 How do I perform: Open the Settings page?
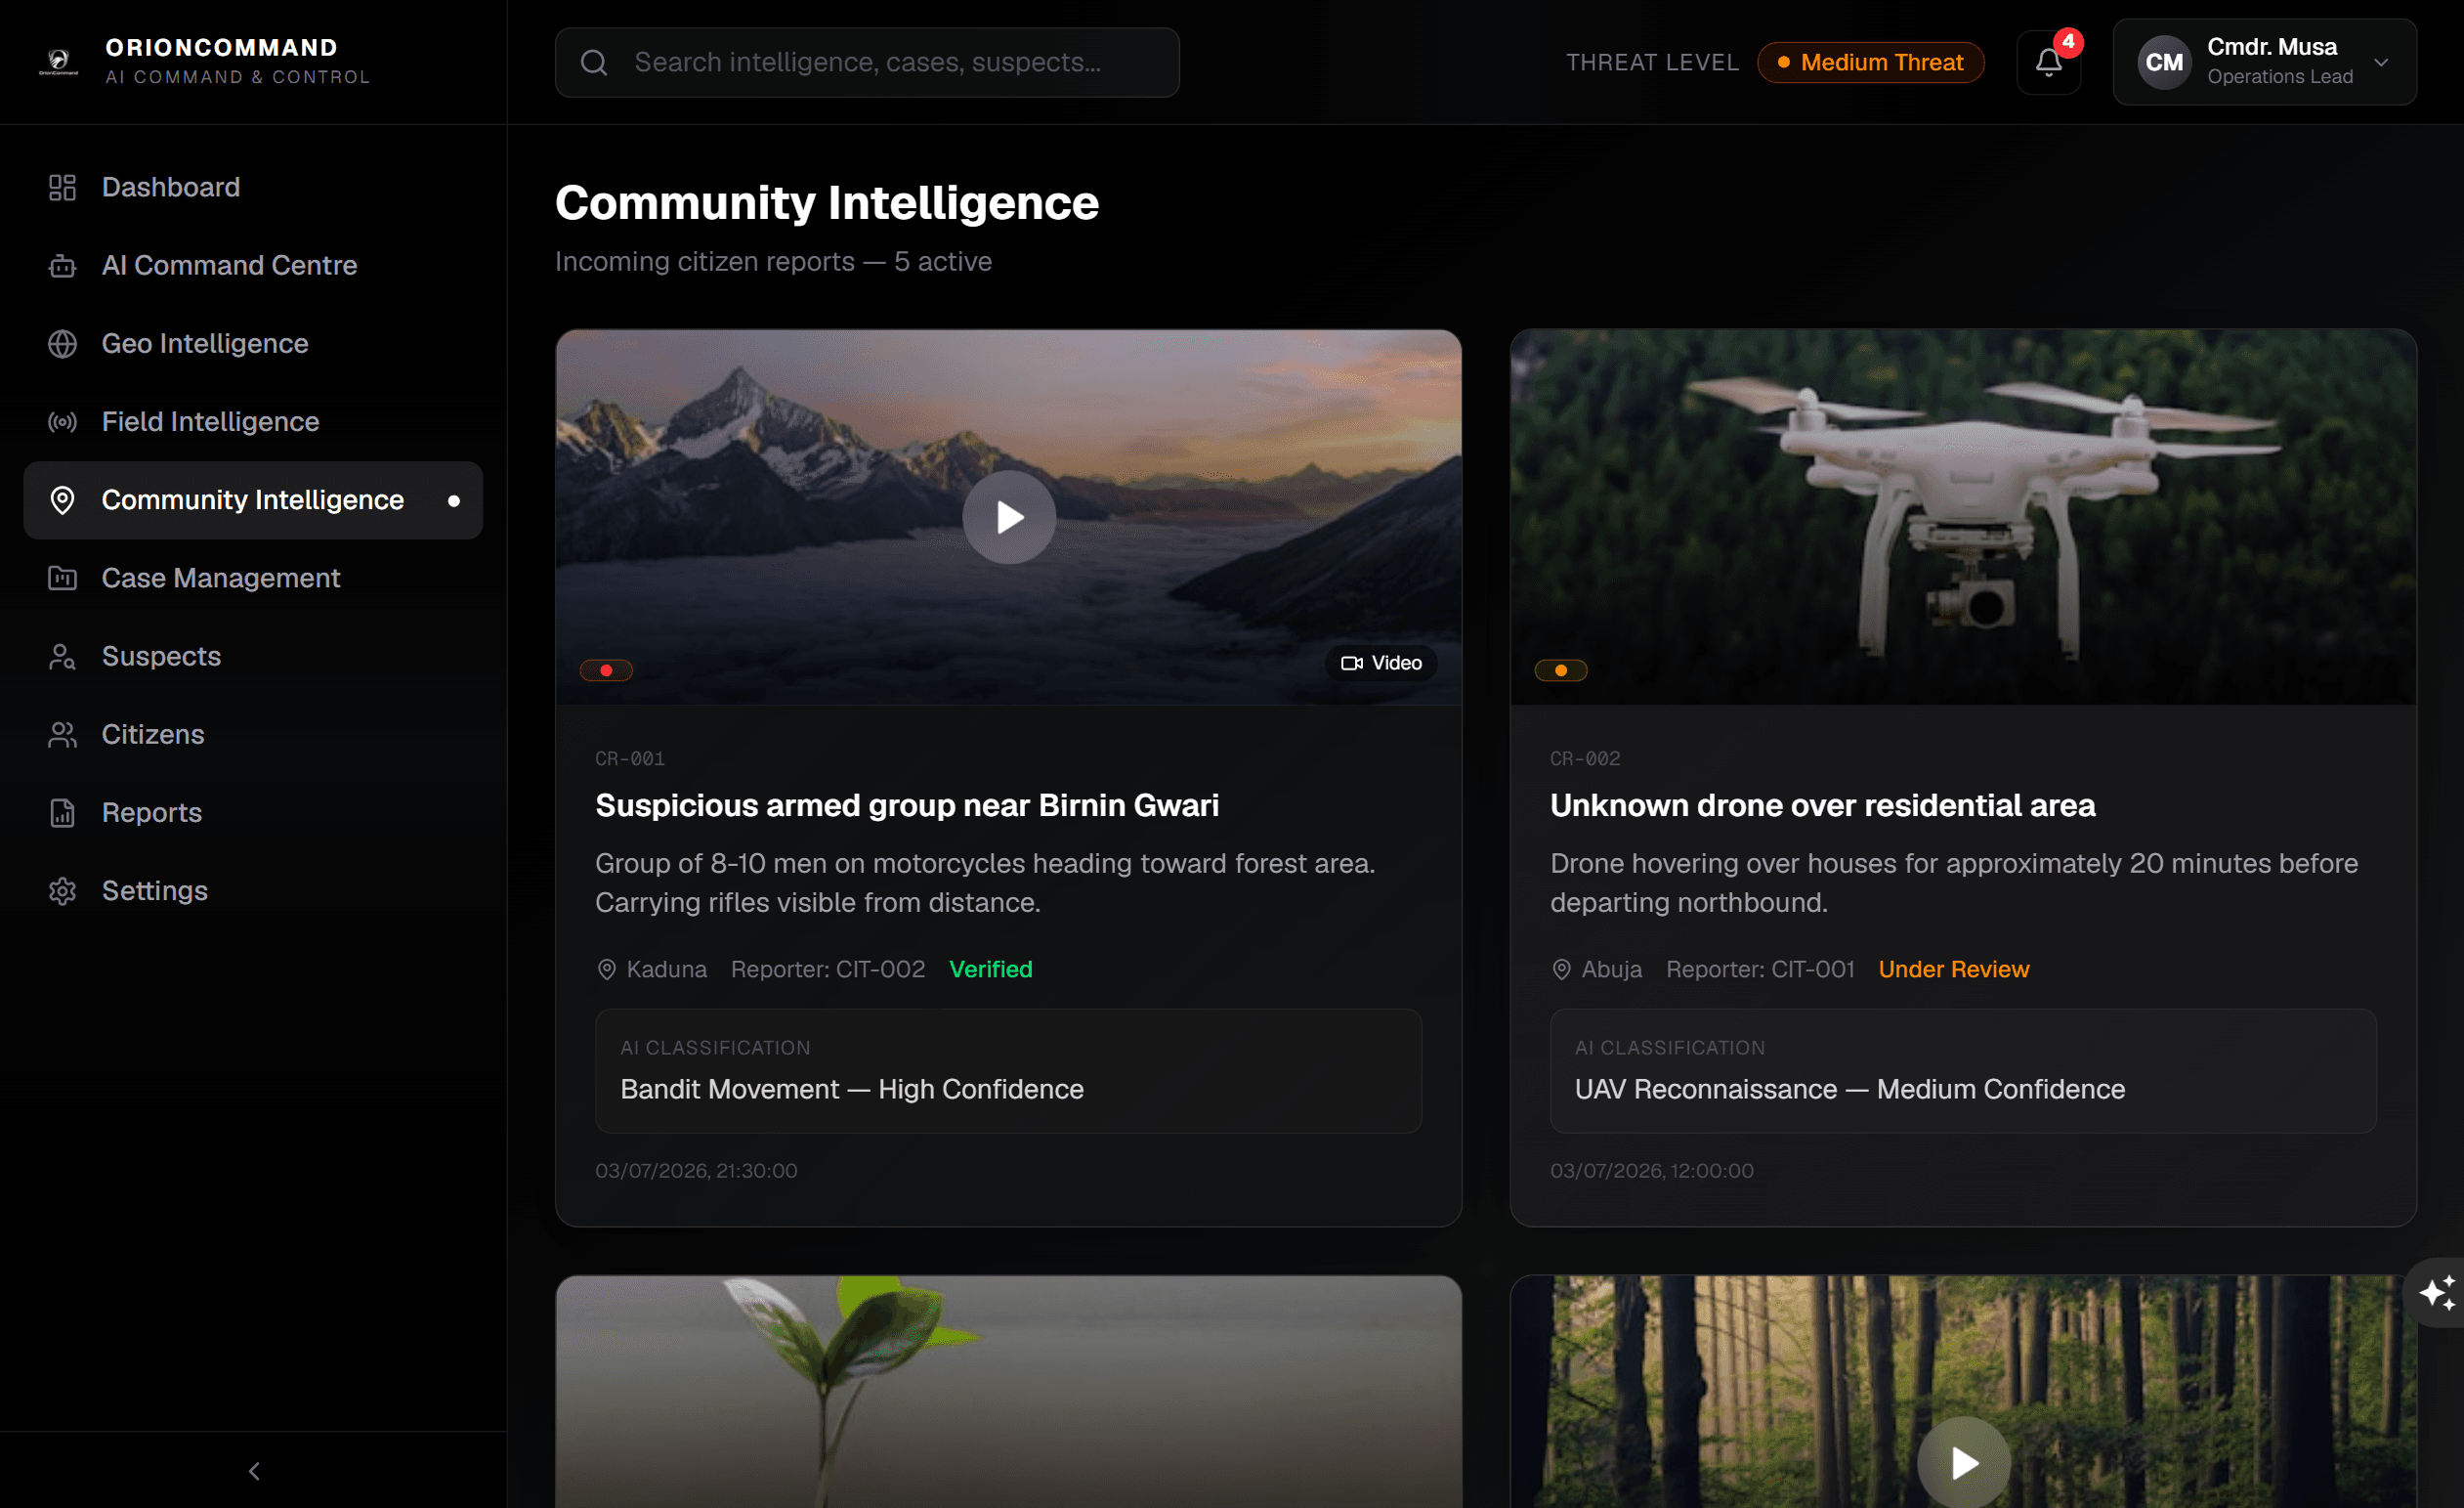253,891
